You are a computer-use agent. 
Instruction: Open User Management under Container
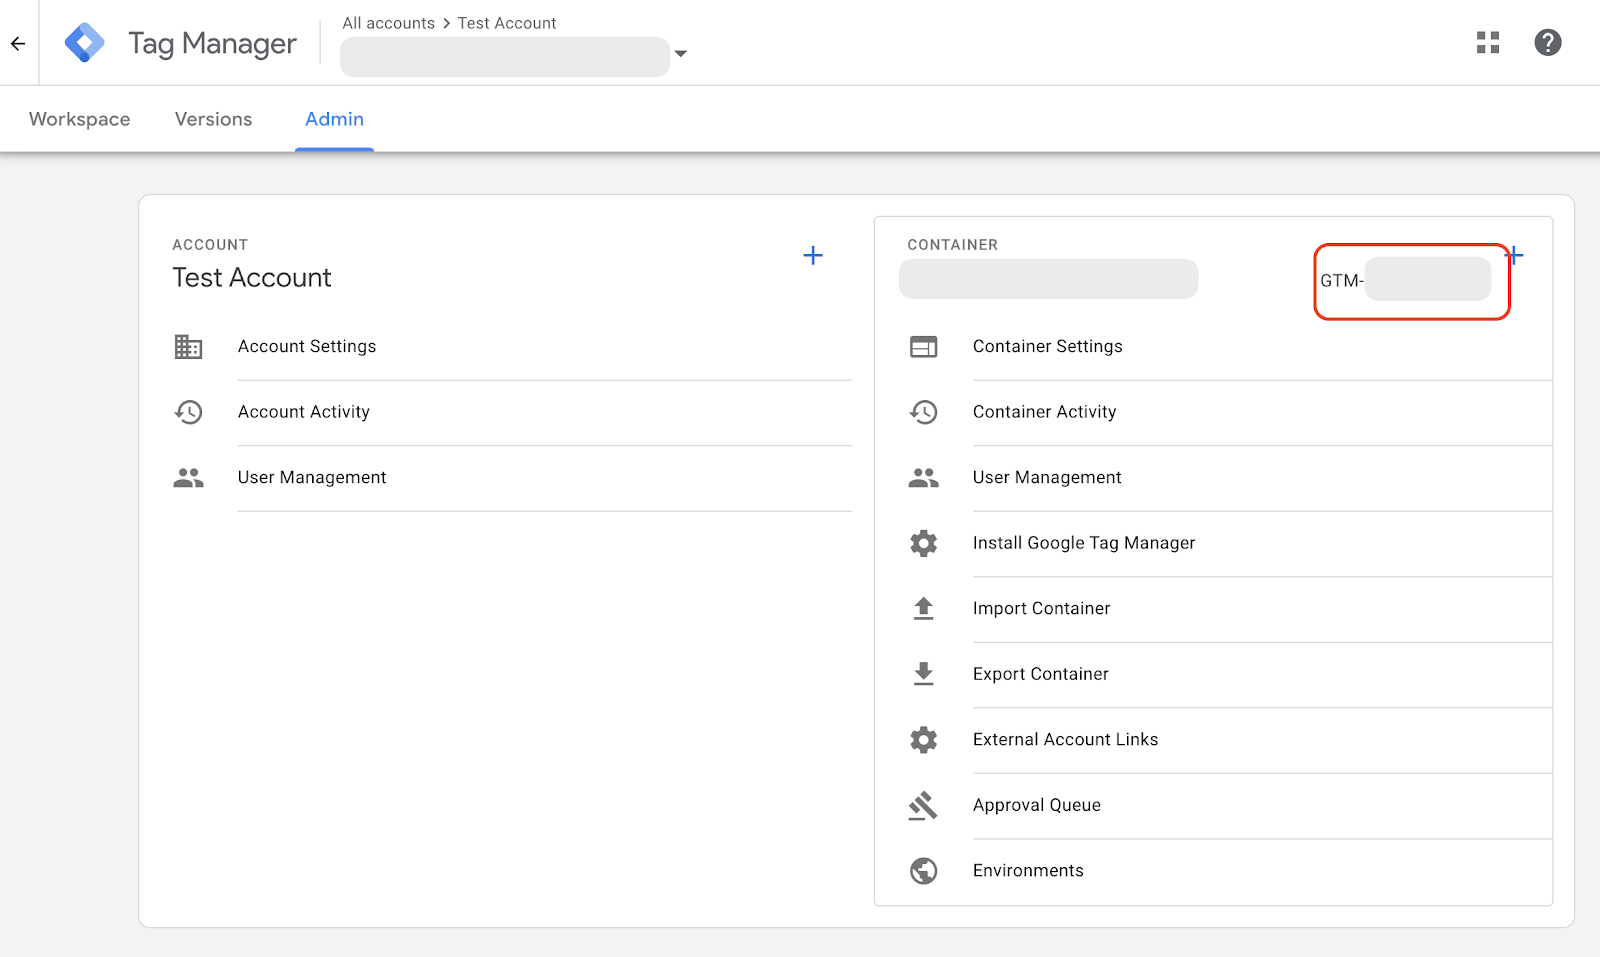(1047, 478)
